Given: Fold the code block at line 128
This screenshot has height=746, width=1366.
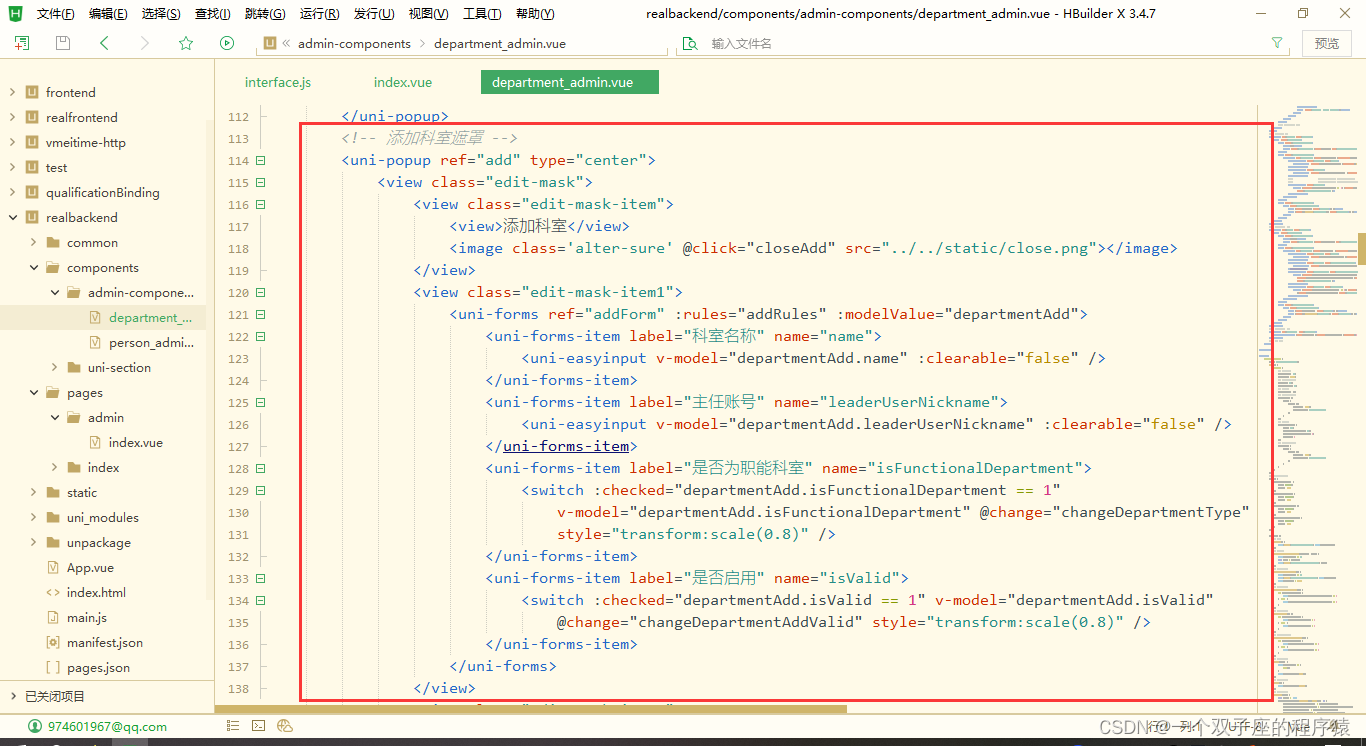Looking at the screenshot, I should pyautogui.click(x=261, y=469).
